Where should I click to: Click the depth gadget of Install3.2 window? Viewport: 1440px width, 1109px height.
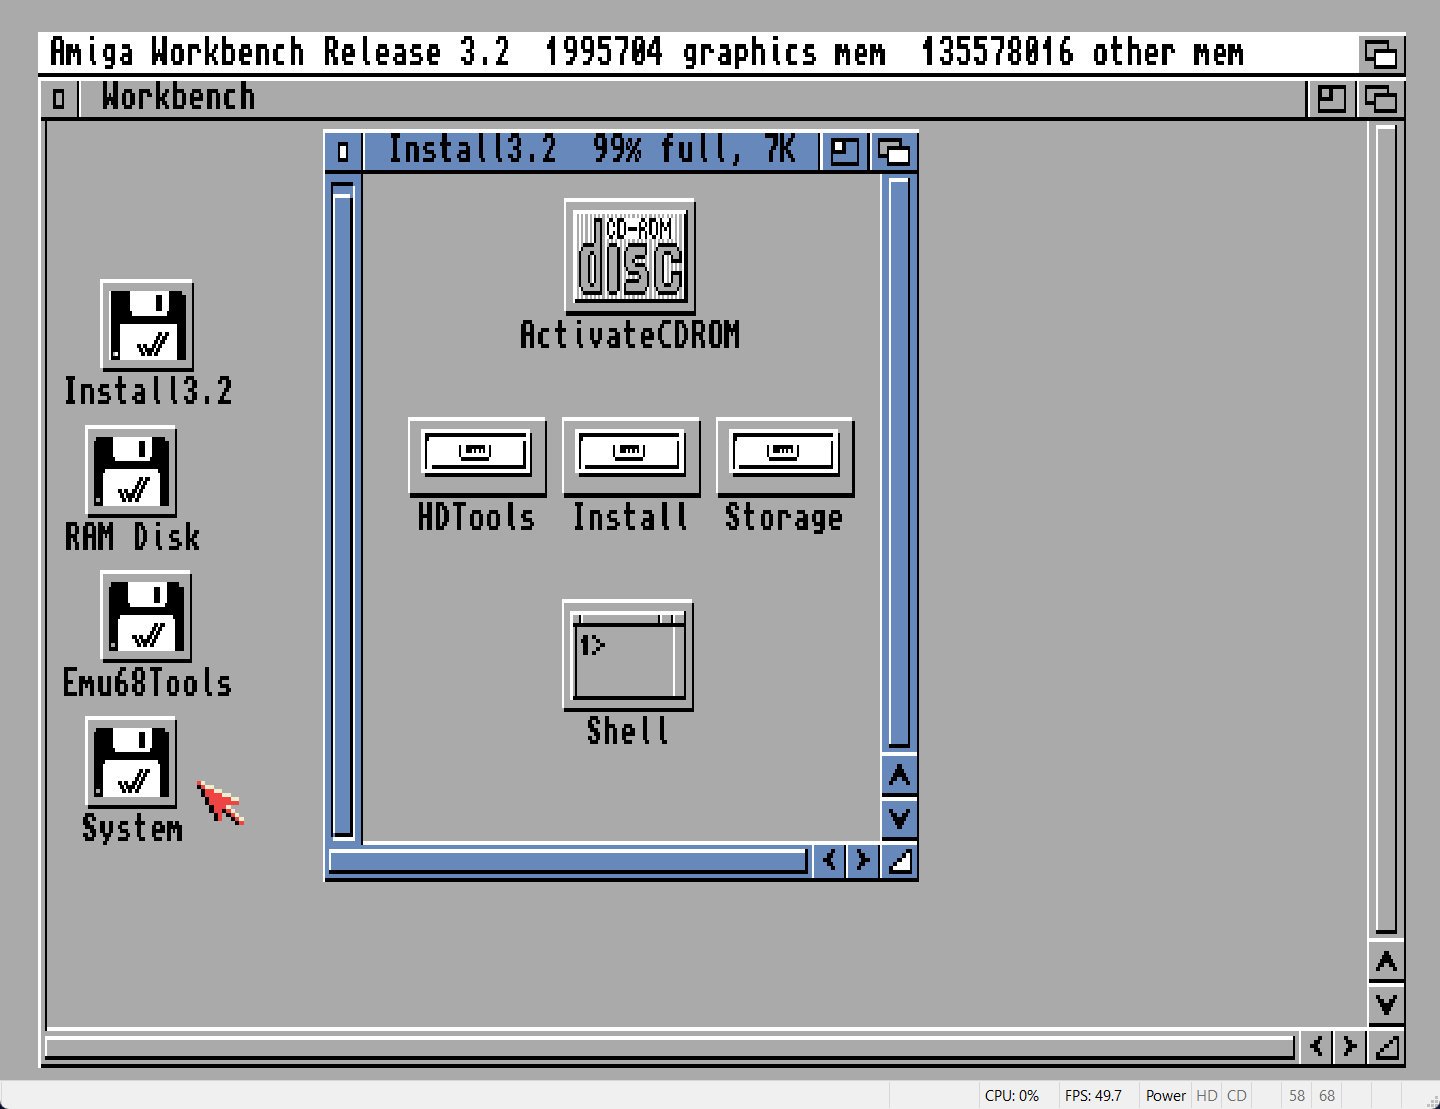click(x=893, y=152)
